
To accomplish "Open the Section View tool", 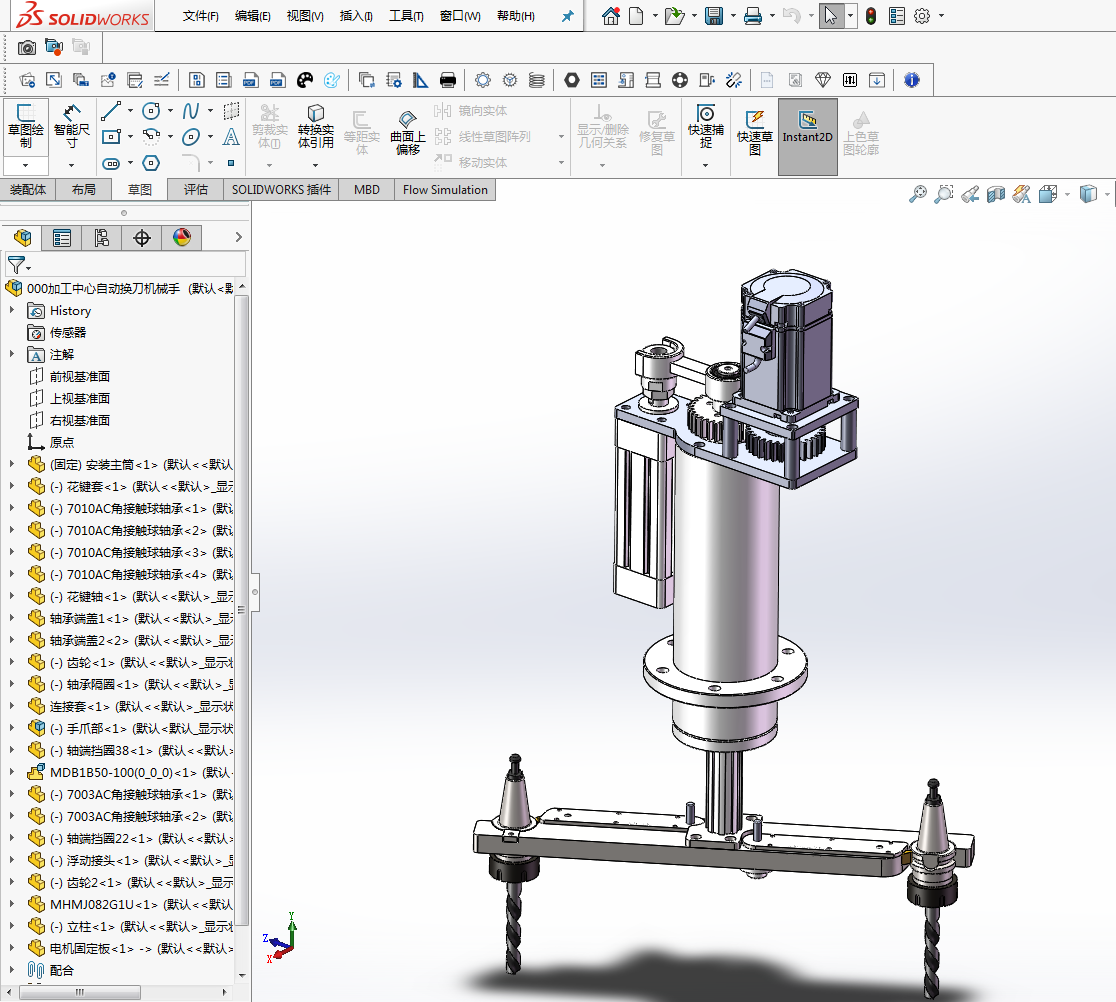I will (x=995, y=194).
